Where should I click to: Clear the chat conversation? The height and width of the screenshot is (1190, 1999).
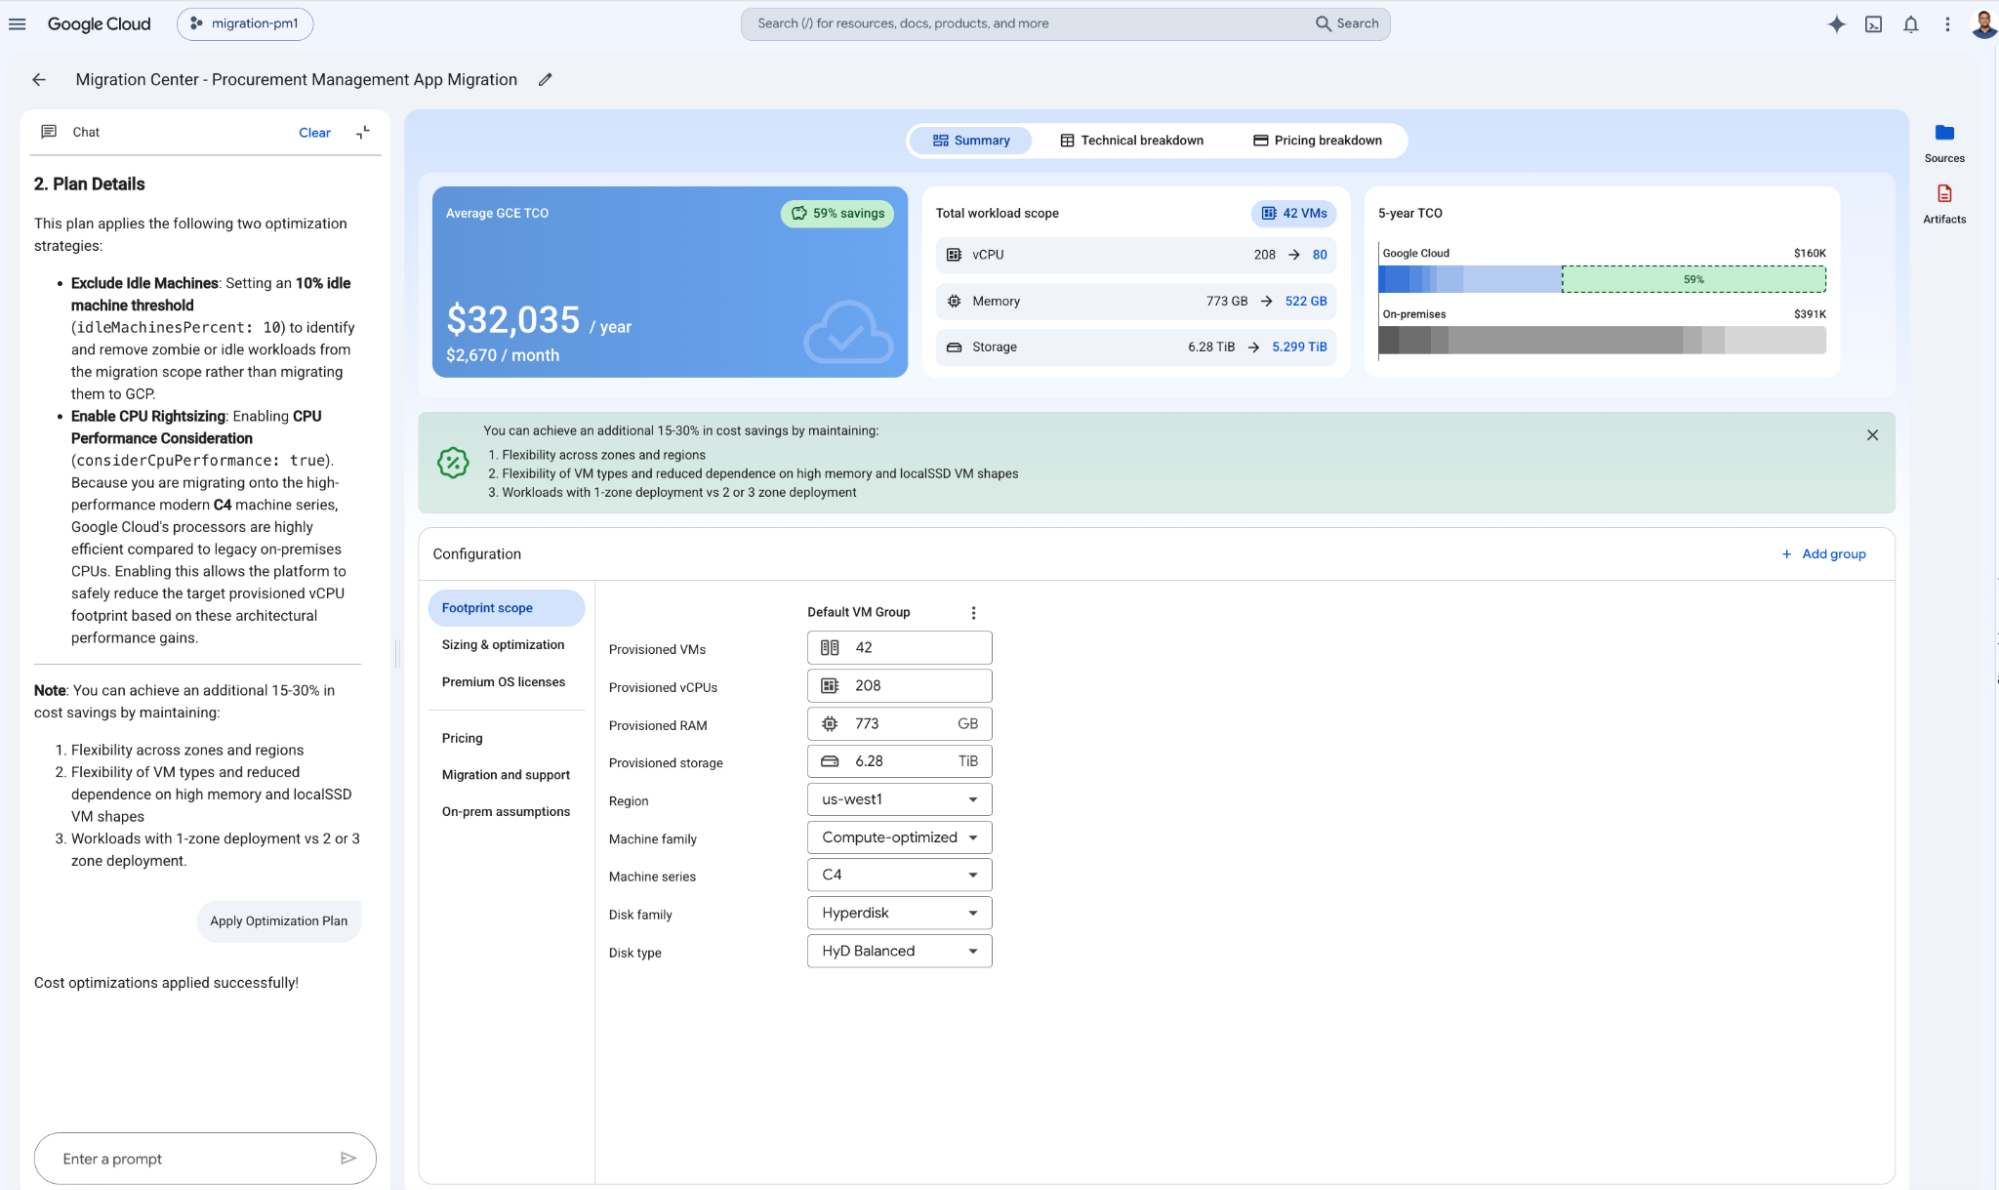[314, 132]
